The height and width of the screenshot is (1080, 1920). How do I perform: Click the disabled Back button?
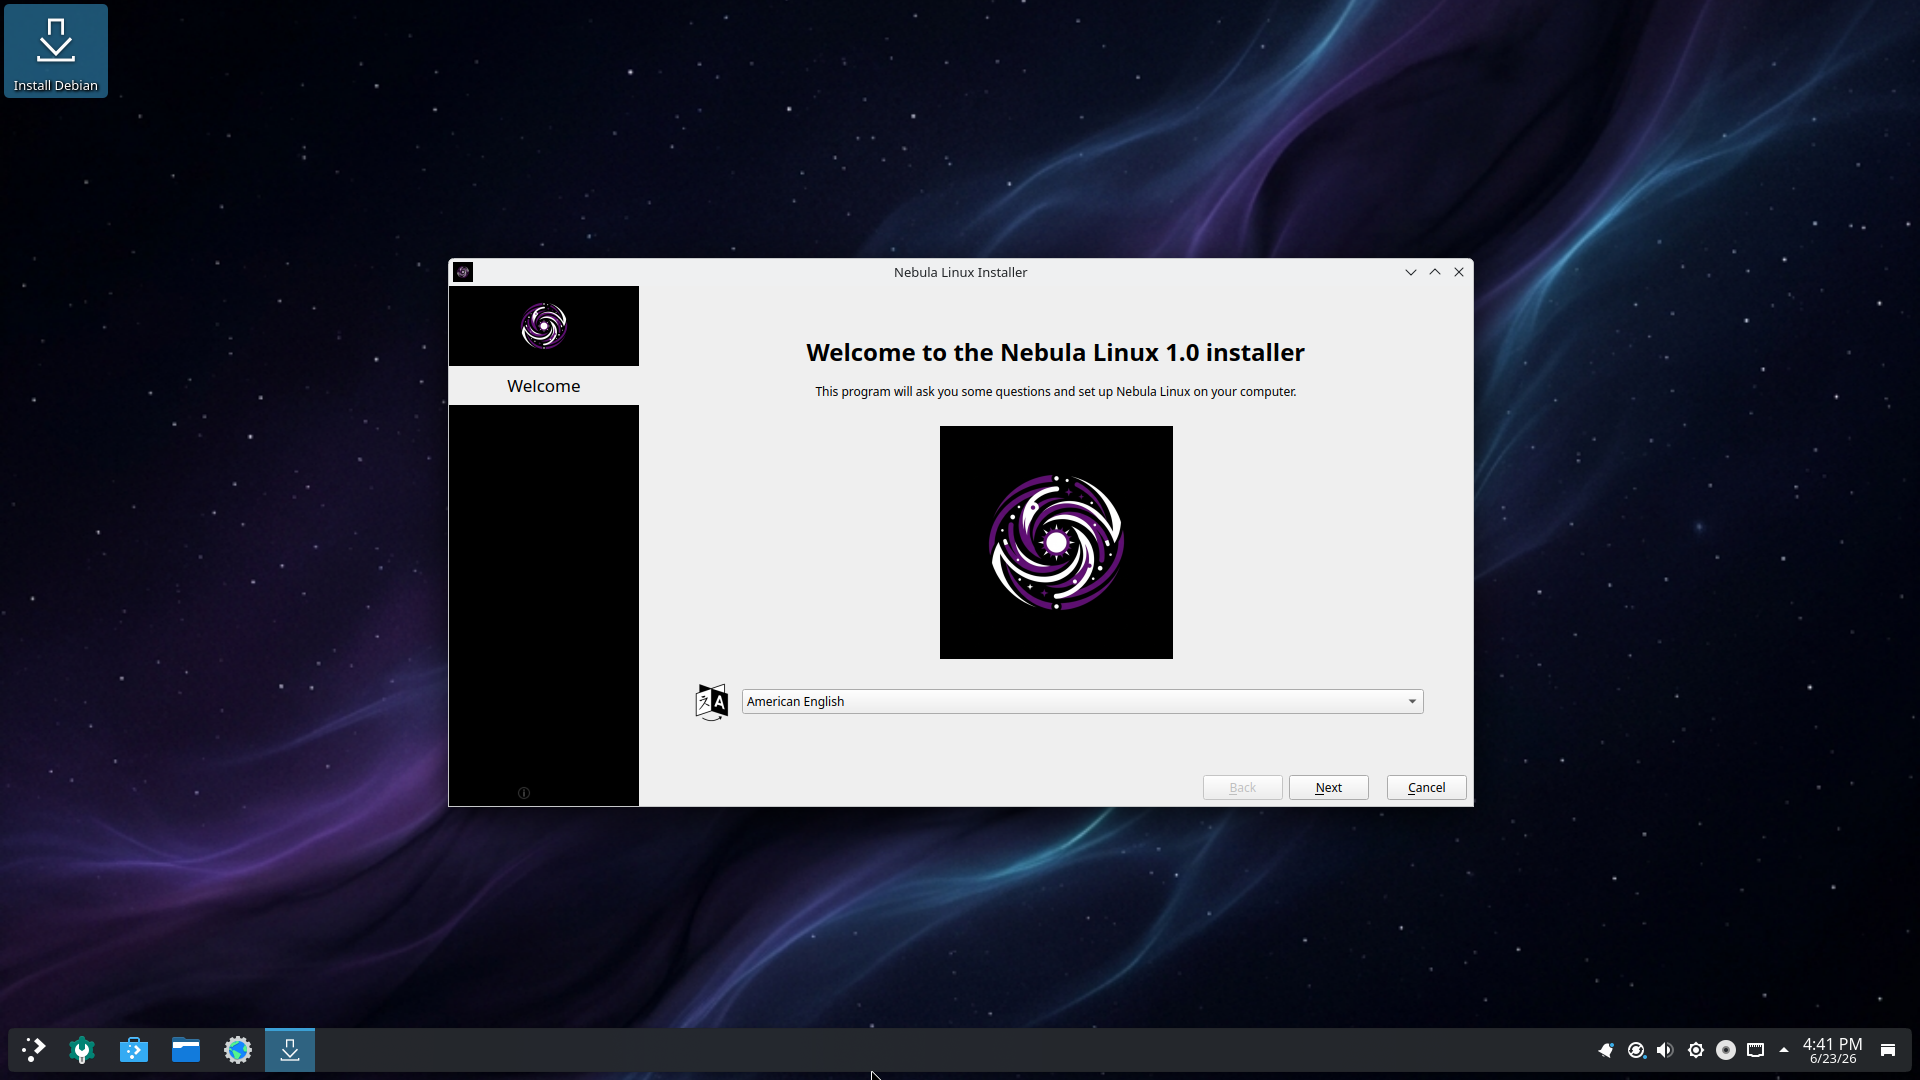(1243, 788)
